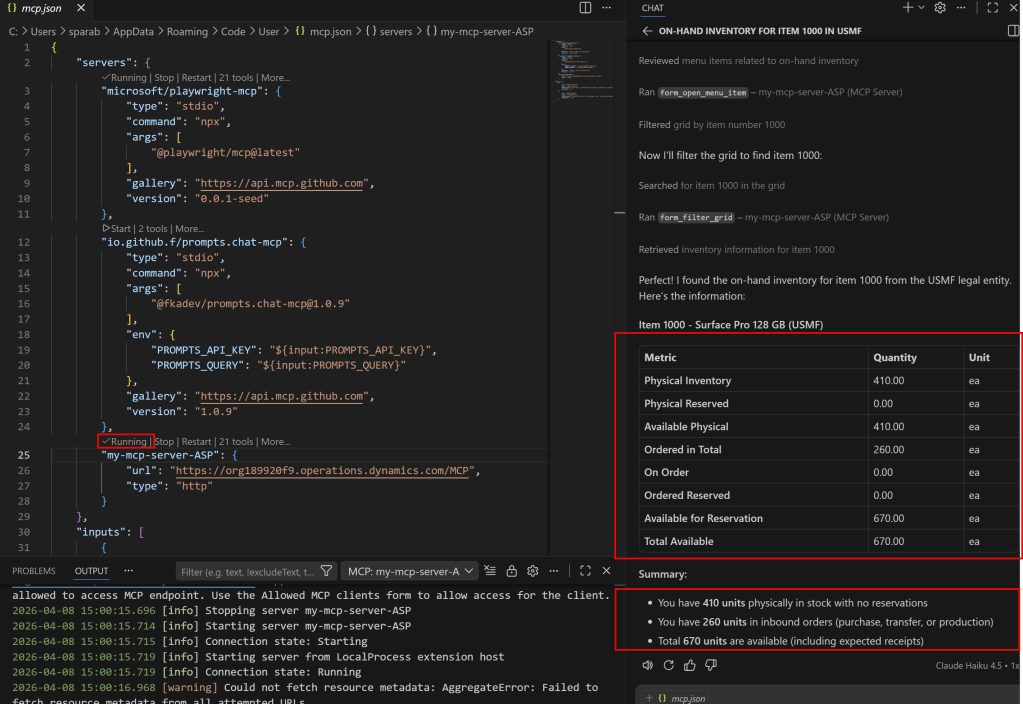The width and height of the screenshot is (1023, 704).
Task: Click the retry icon below the summary
Action: click(x=669, y=664)
